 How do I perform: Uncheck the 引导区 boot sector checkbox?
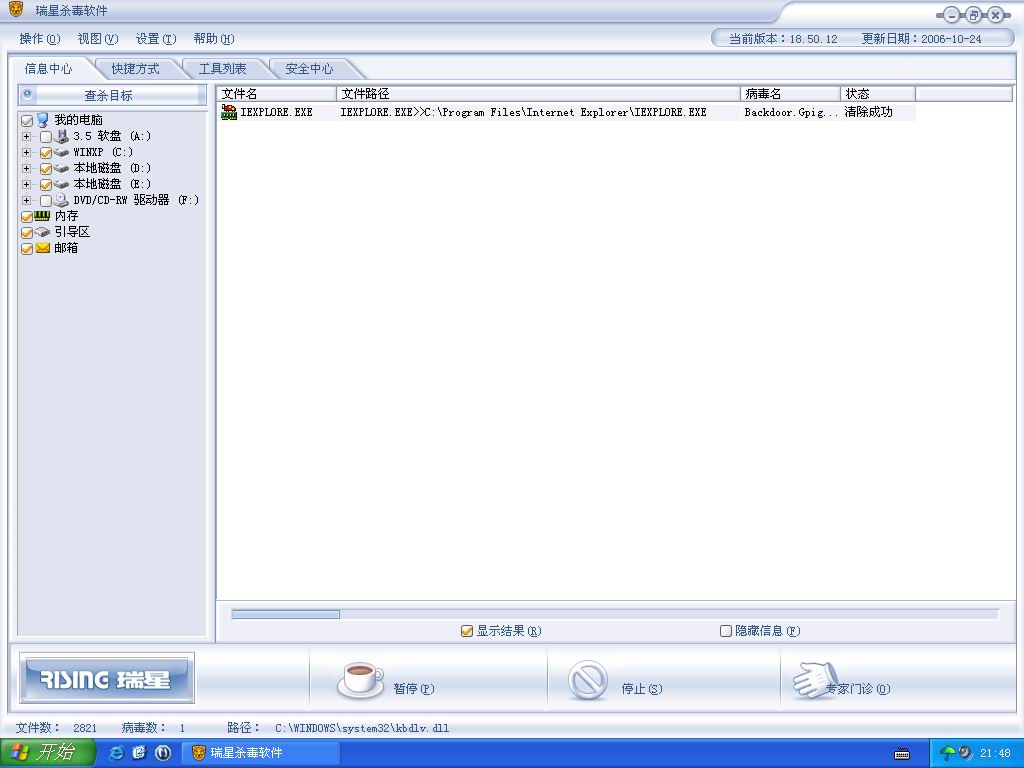pyautogui.click(x=27, y=232)
